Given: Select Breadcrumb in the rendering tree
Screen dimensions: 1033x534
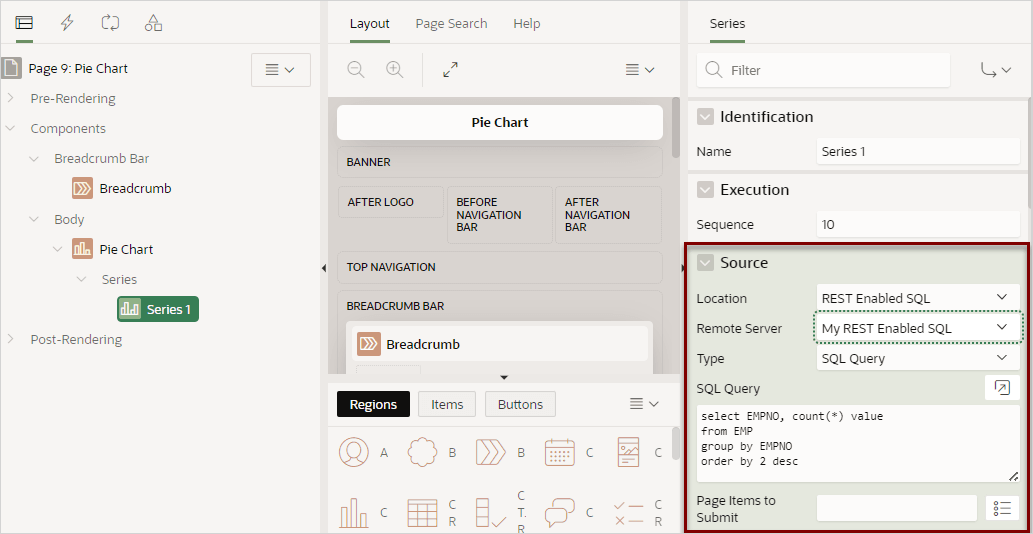Looking at the screenshot, I should [x=135, y=188].
